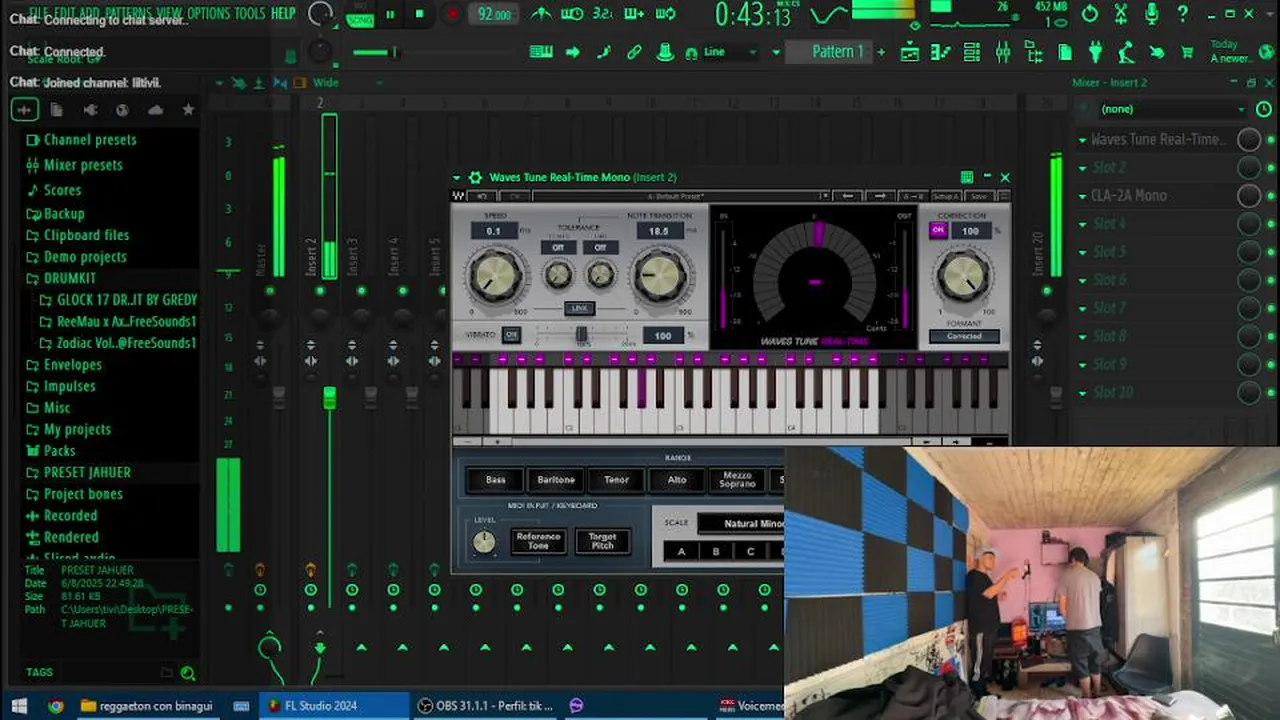Click the magnet snap icon
The height and width of the screenshot is (720, 1280).
pyautogui.click(x=691, y=53)
